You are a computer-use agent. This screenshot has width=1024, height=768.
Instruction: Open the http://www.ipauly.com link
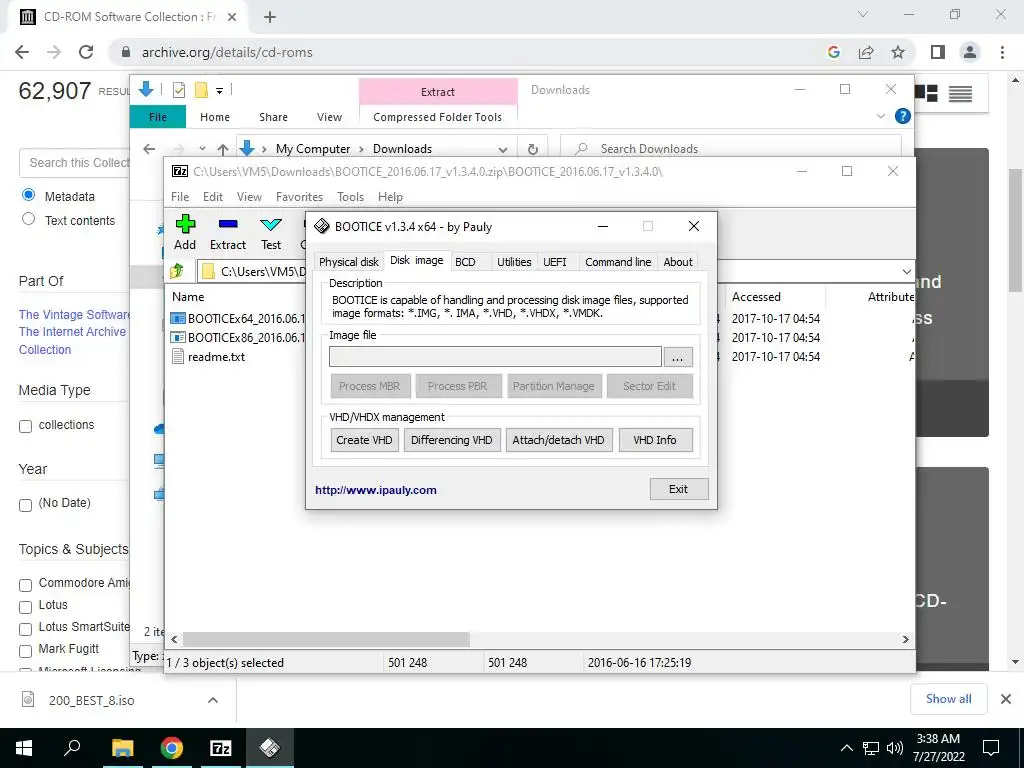pyautogui.click(x=376, y=490)
